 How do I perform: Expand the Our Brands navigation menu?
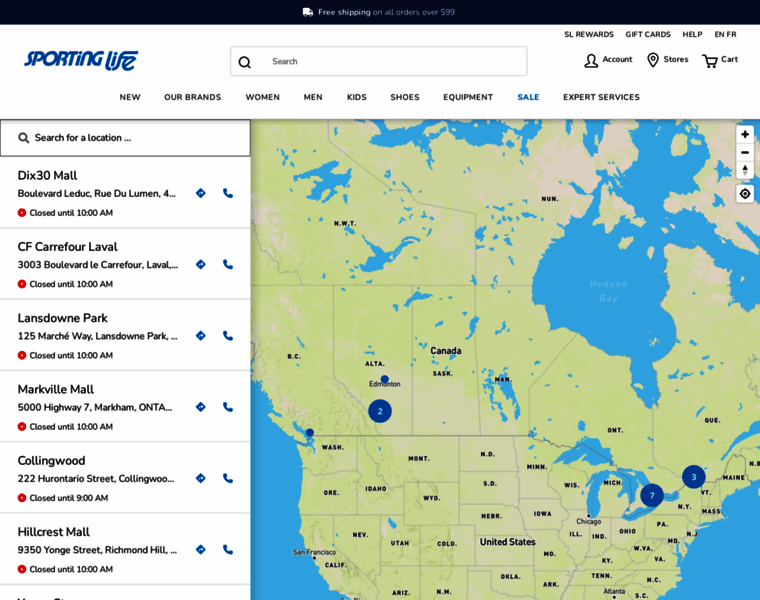point(192,97)
